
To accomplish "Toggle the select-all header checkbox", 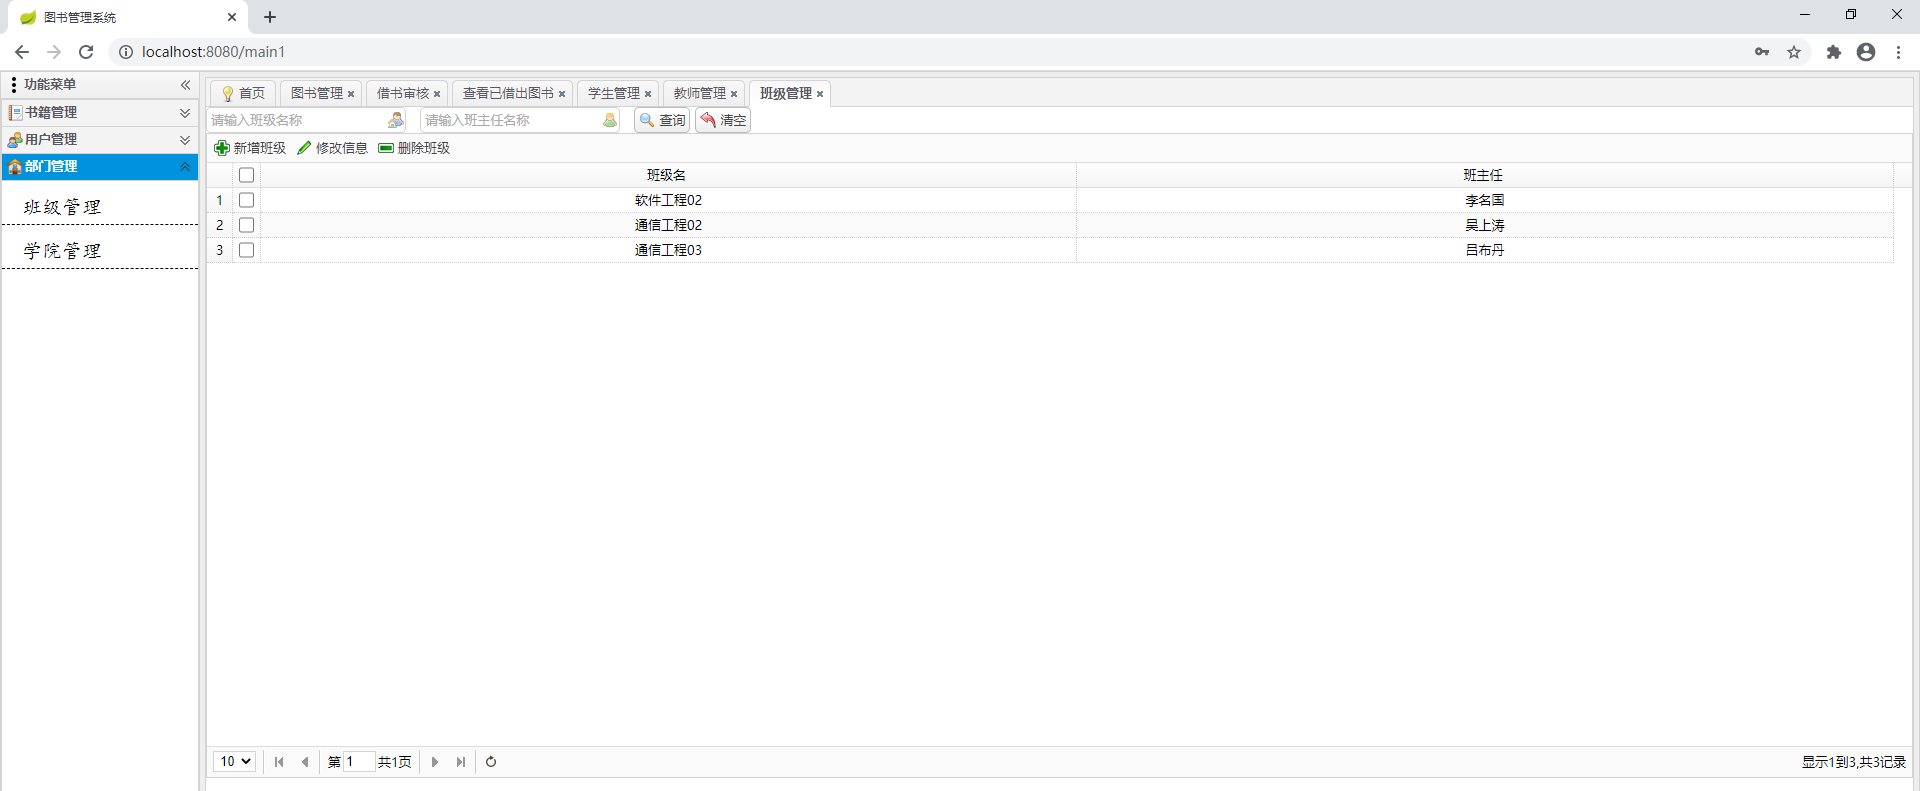I will [247, 175].
